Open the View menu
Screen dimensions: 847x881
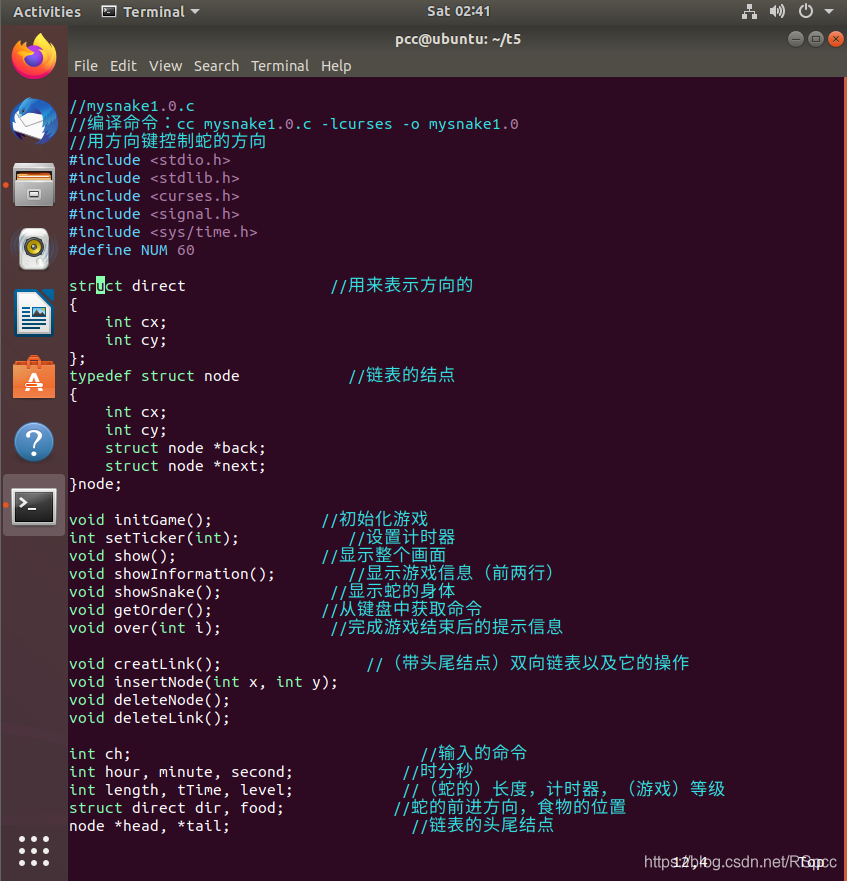(x=165, y=66)
